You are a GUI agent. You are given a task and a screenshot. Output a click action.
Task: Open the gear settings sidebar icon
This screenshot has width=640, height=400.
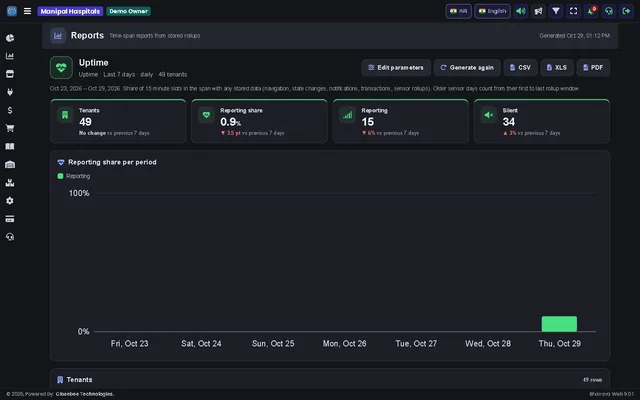[x=10, y=201]
